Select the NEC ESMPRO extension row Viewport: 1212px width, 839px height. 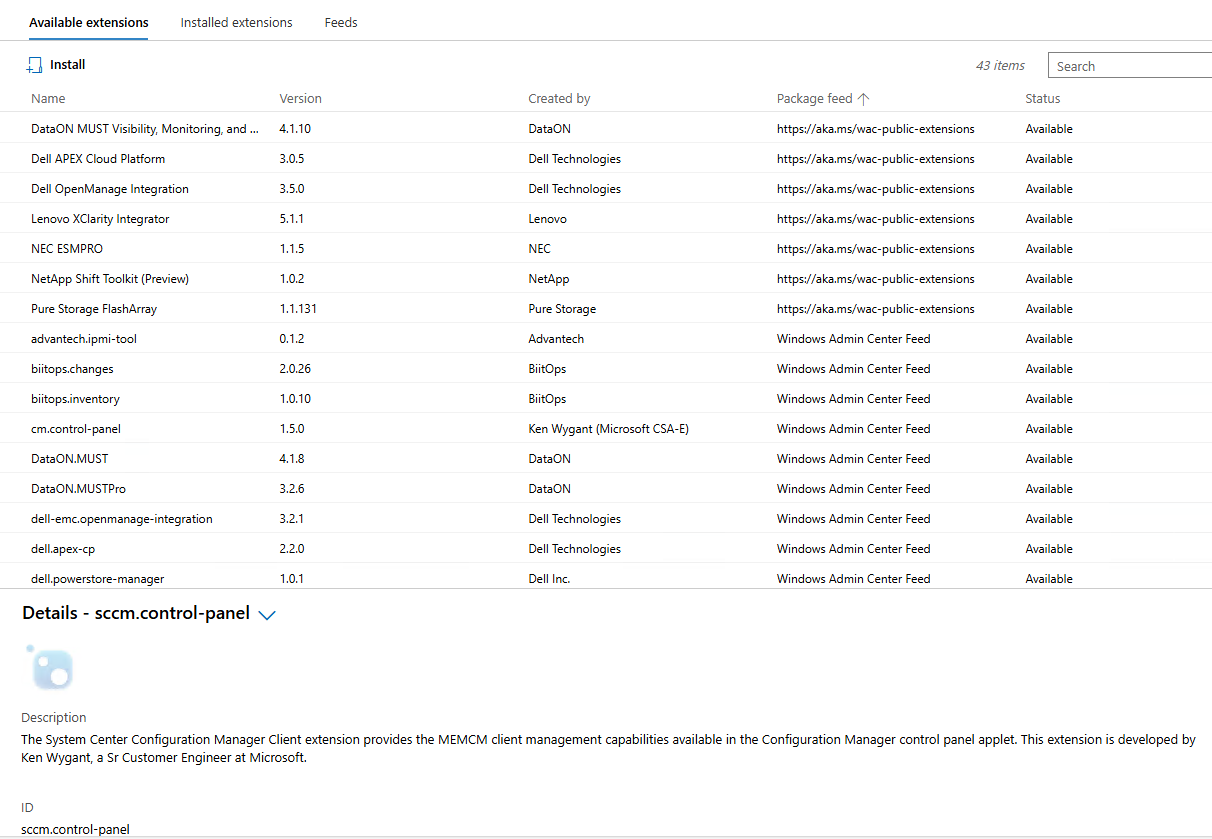67,249
